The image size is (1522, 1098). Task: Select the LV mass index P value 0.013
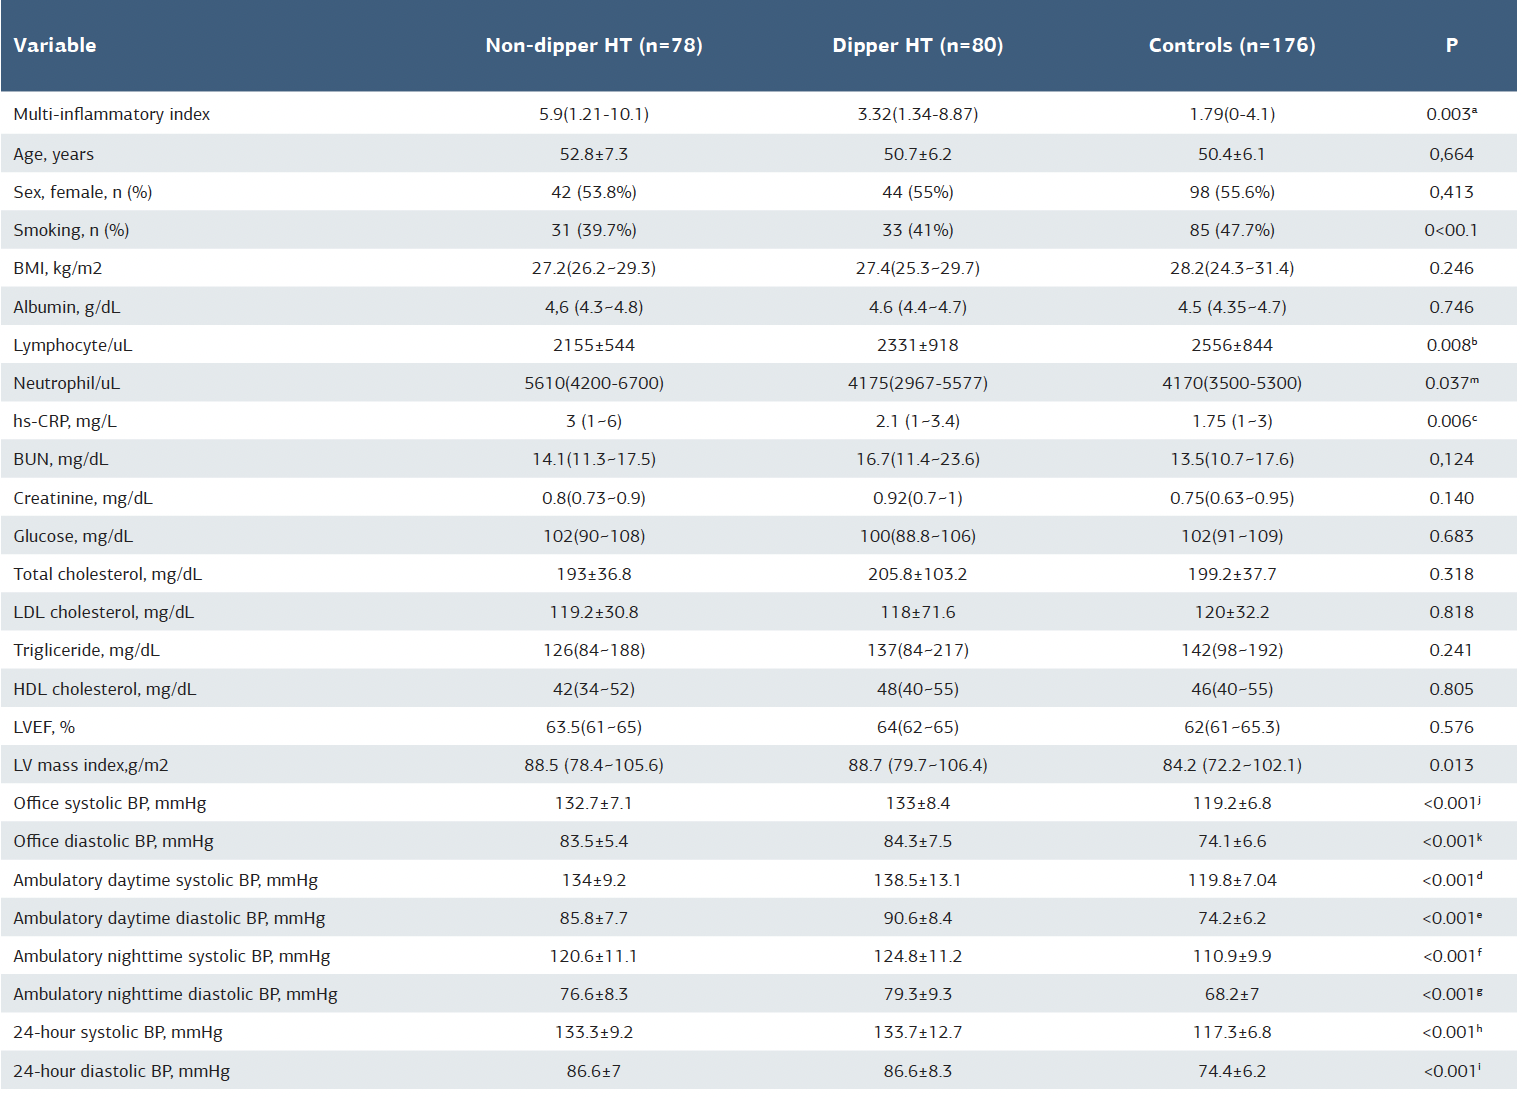pos(1451,765)
